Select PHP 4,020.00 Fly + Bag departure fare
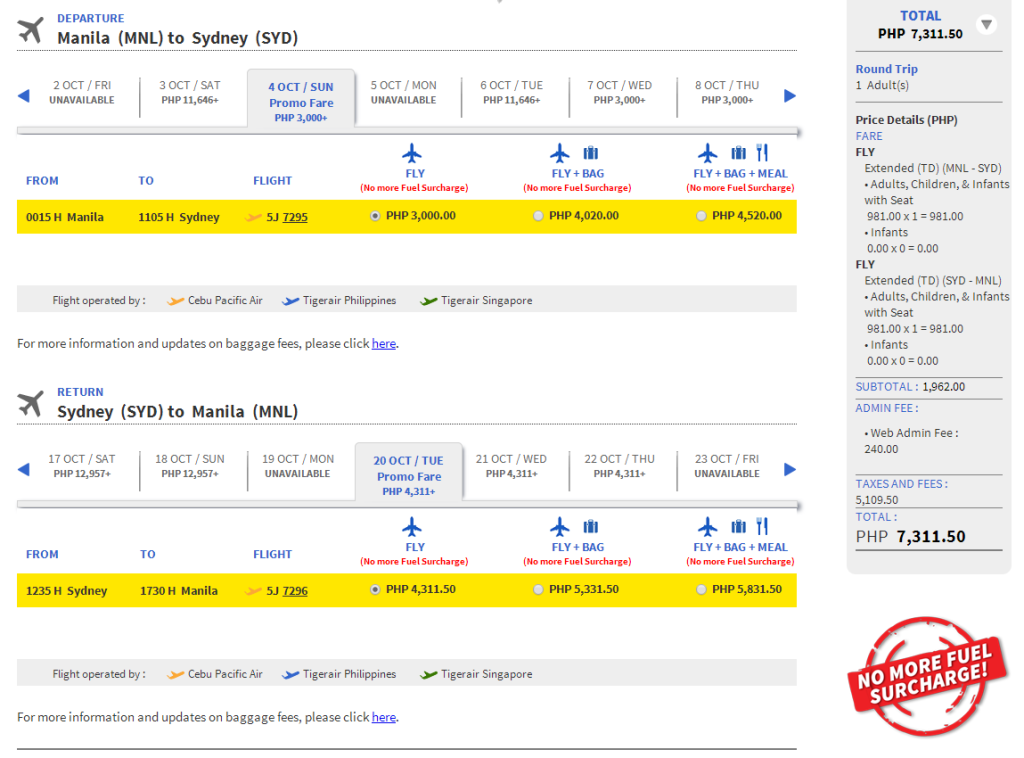 click(x=538, y=216)
